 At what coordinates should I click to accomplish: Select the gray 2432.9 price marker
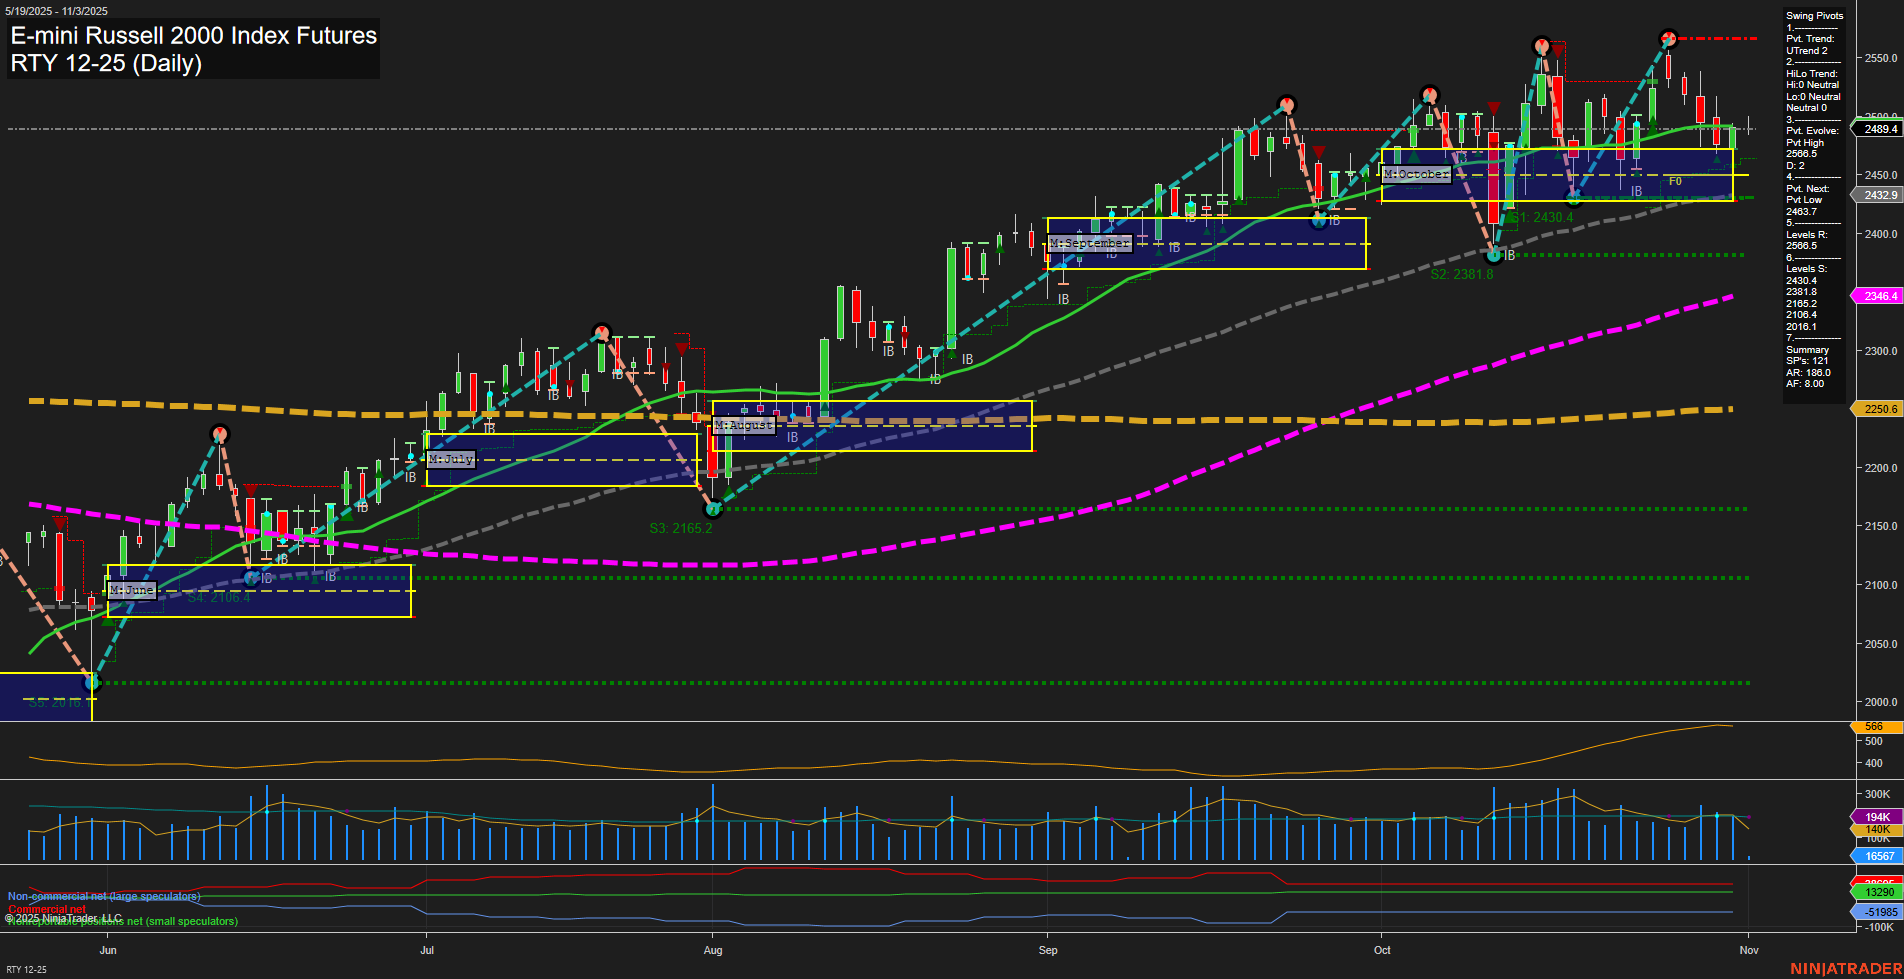click(1880, 195)
